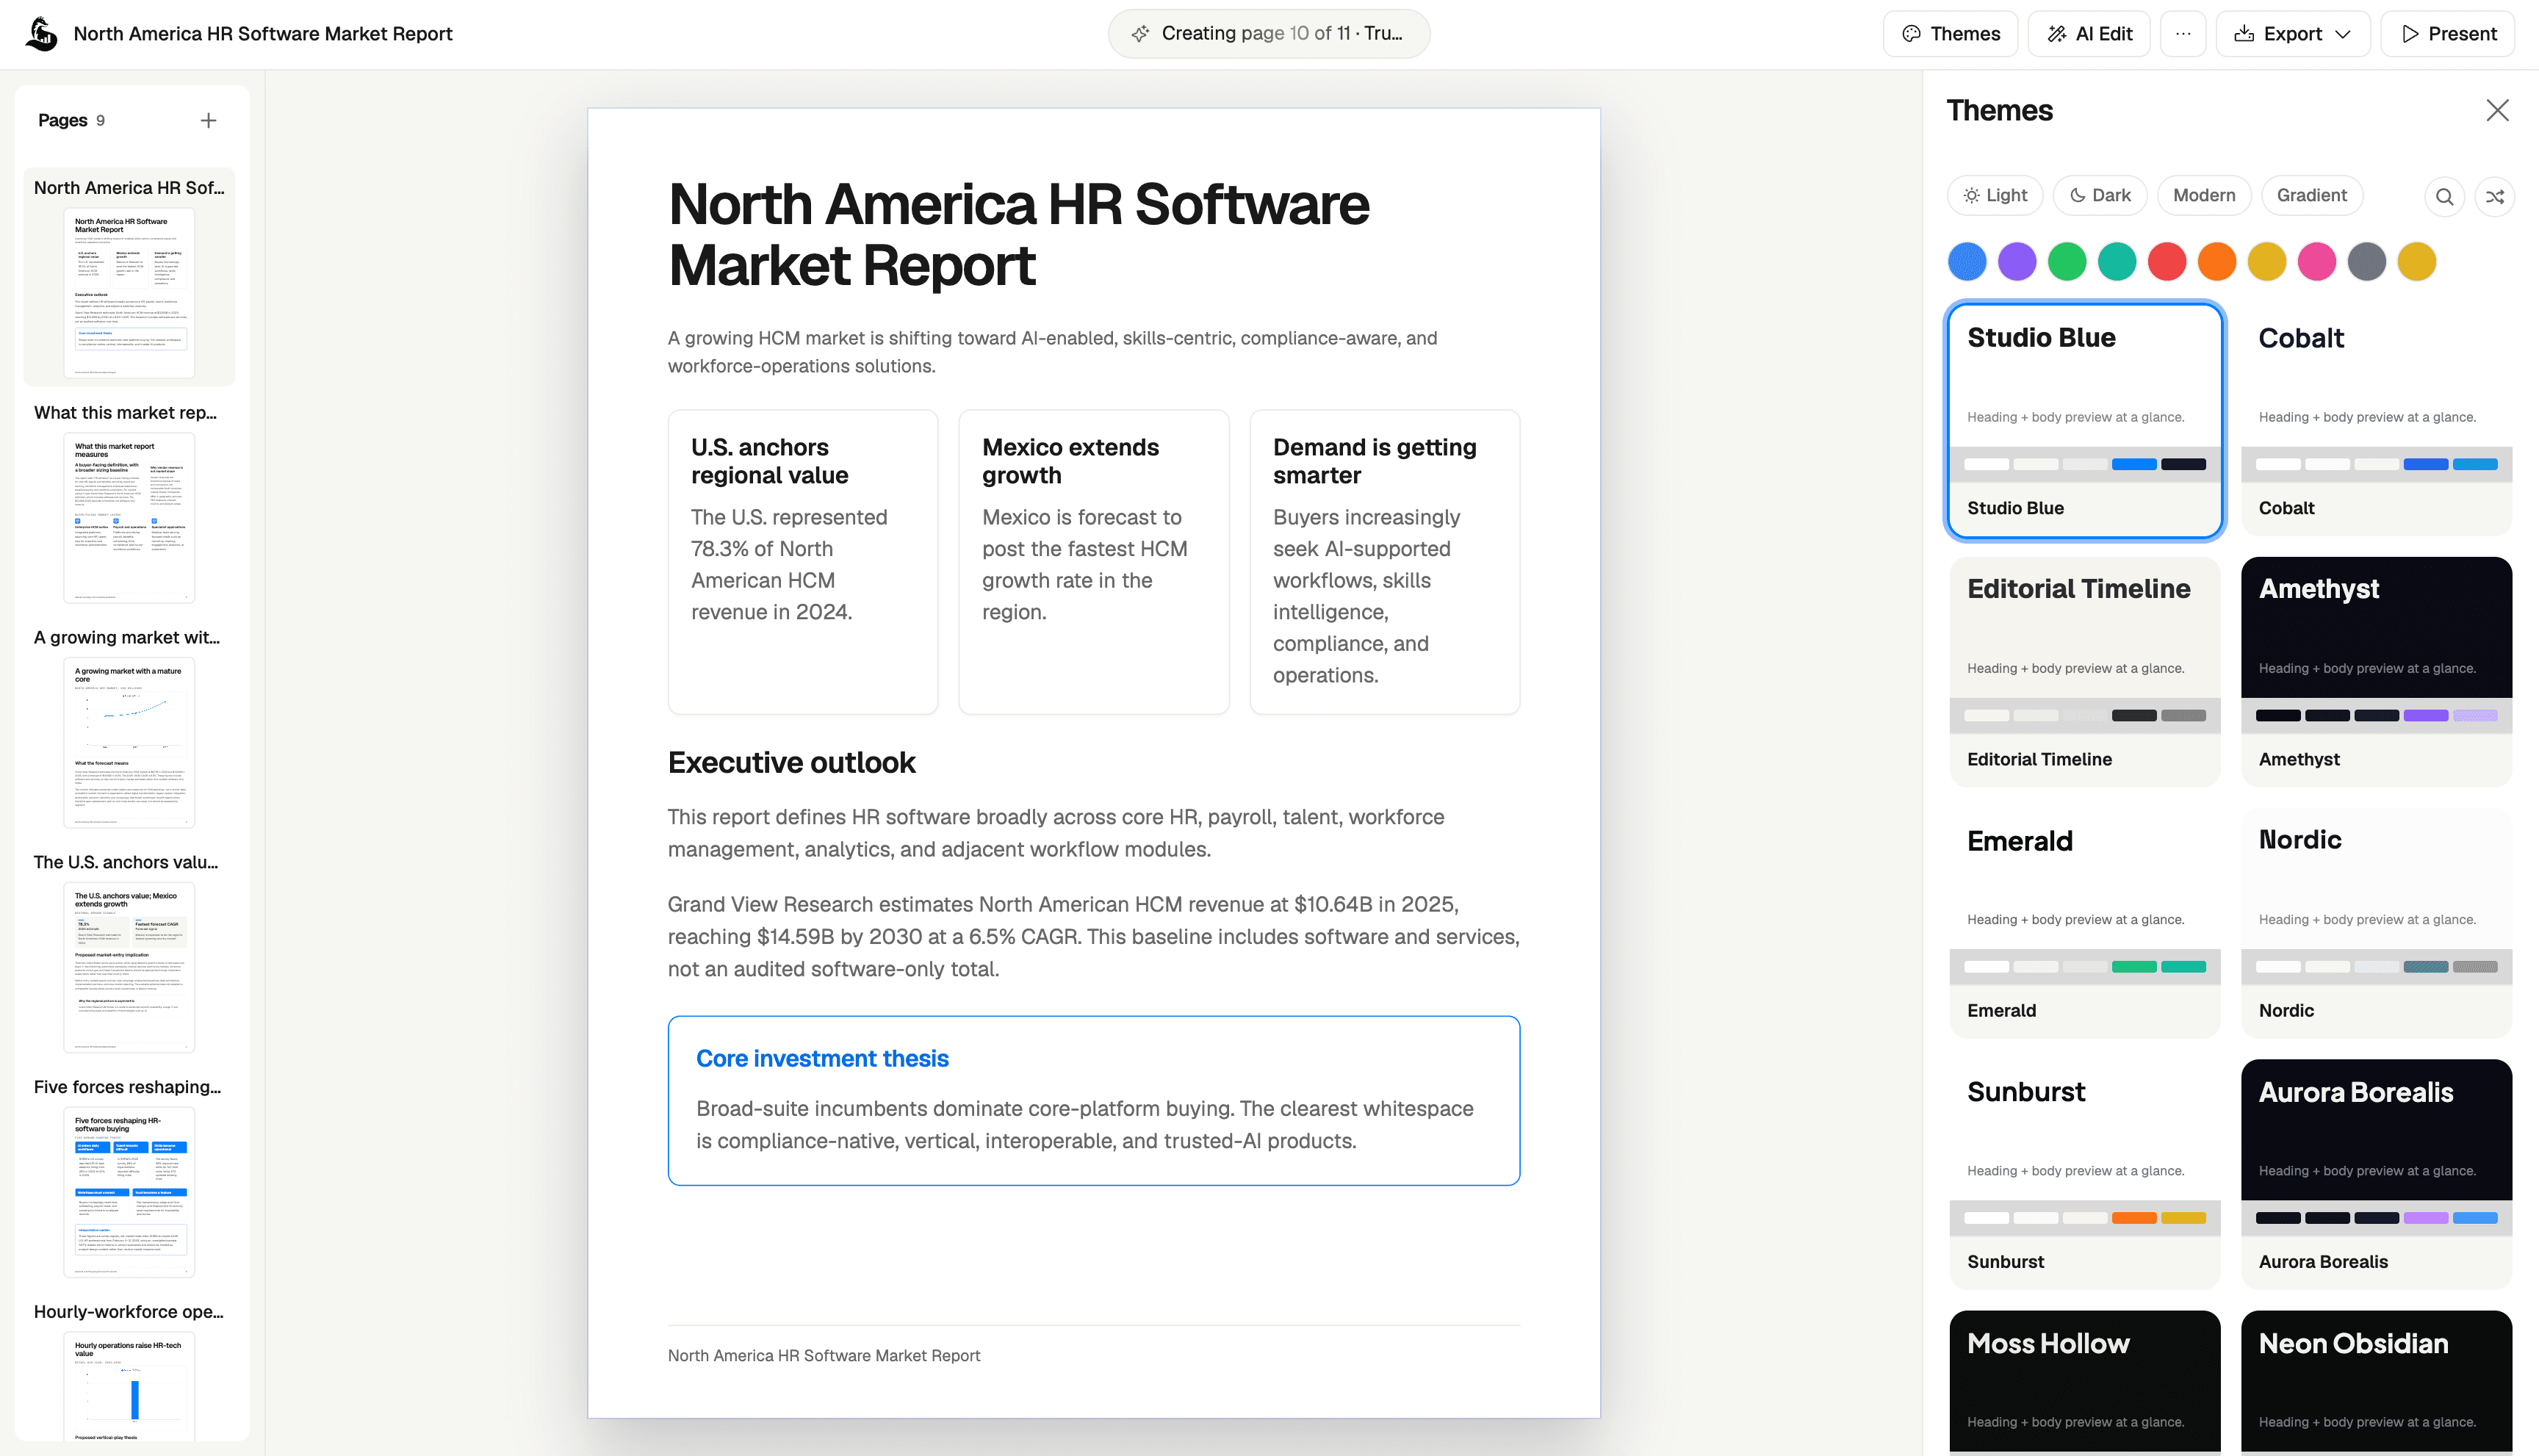Click the page footer report title text

pos(824,1356)
